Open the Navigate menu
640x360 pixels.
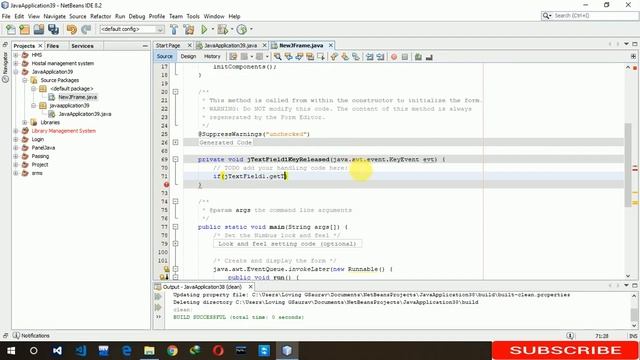(x=54, y=16)
